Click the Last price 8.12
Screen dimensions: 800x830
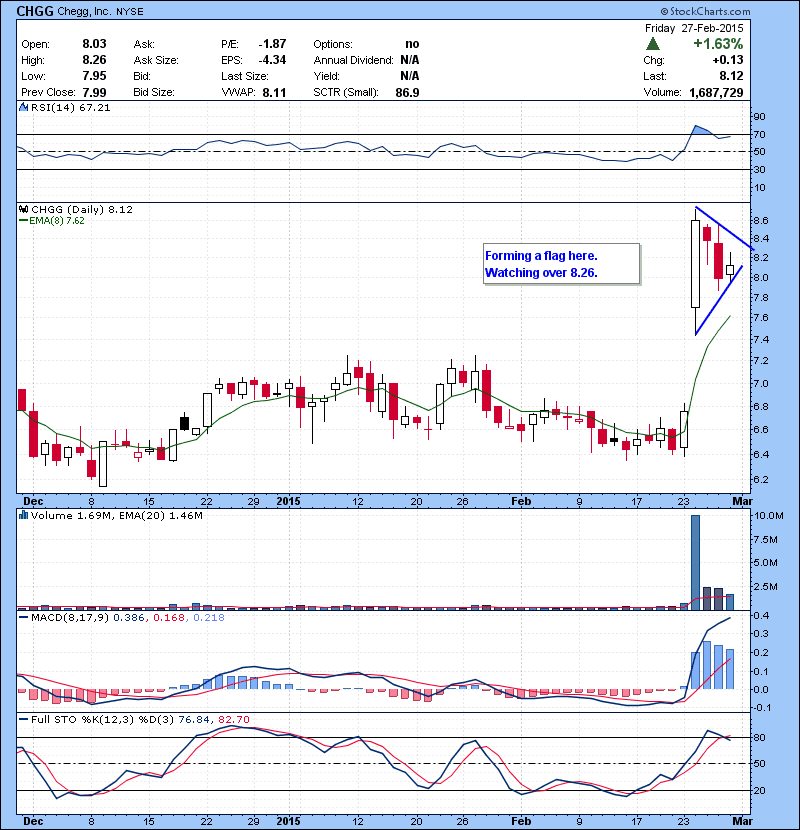click(x=731, y=76)
